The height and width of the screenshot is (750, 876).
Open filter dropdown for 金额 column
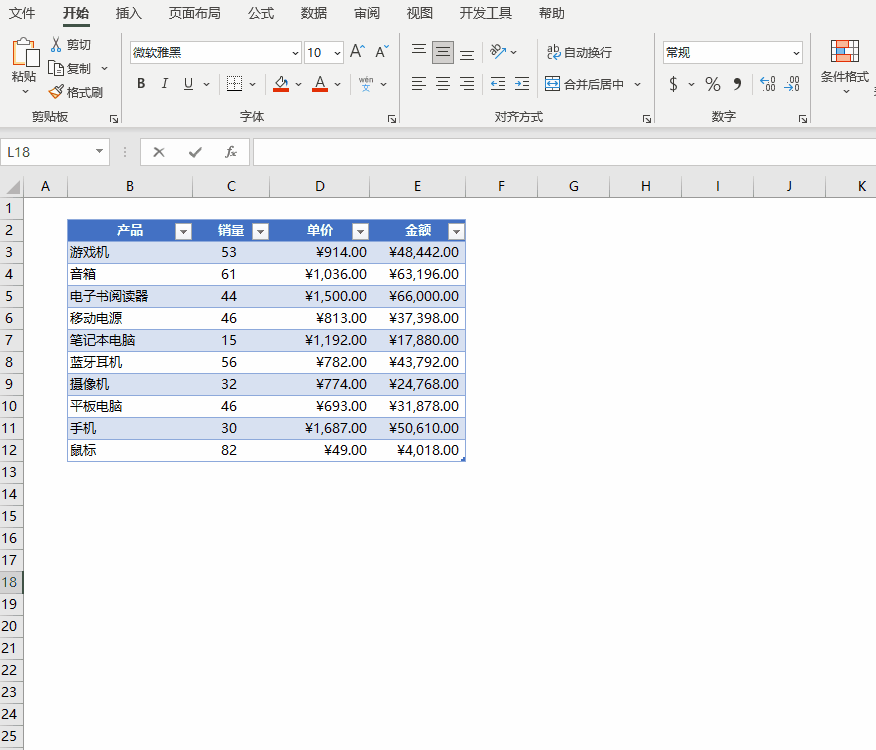coord(456,231)
